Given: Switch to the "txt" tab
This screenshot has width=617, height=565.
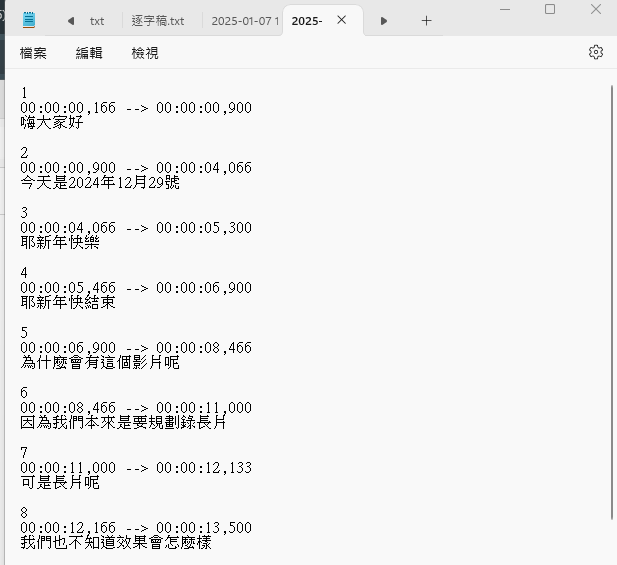Looking at the screenshot, I should pyautogui.click(x=97, y=21).
